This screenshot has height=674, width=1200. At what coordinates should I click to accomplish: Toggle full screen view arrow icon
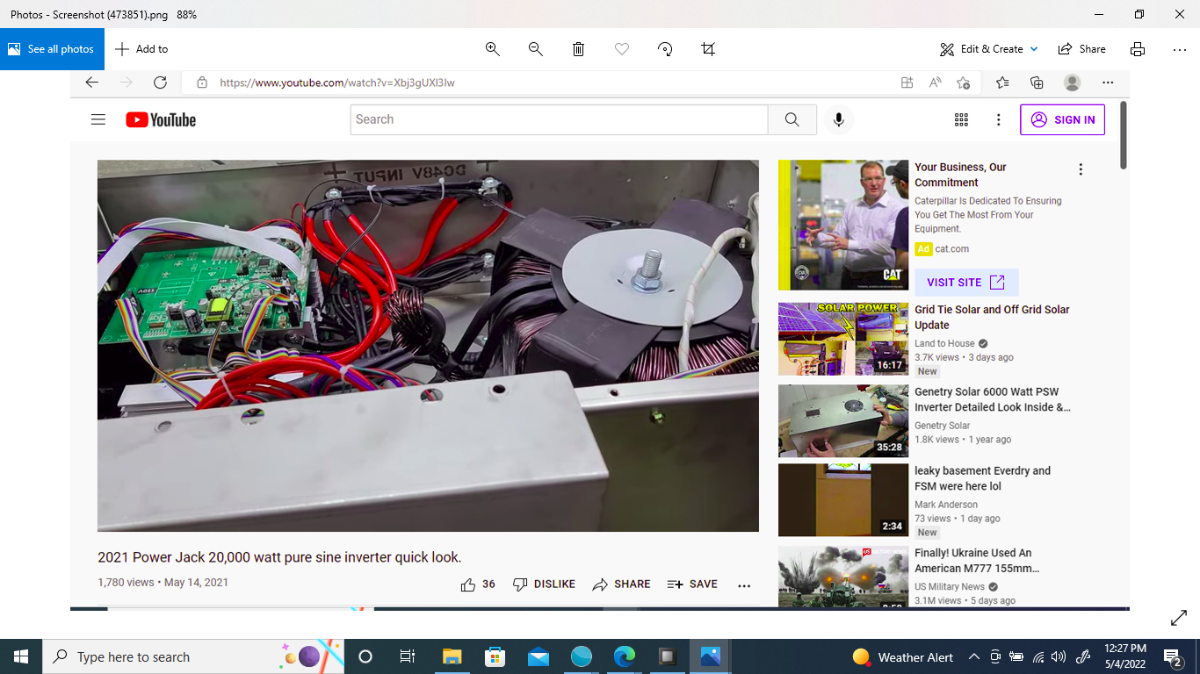1178,618
